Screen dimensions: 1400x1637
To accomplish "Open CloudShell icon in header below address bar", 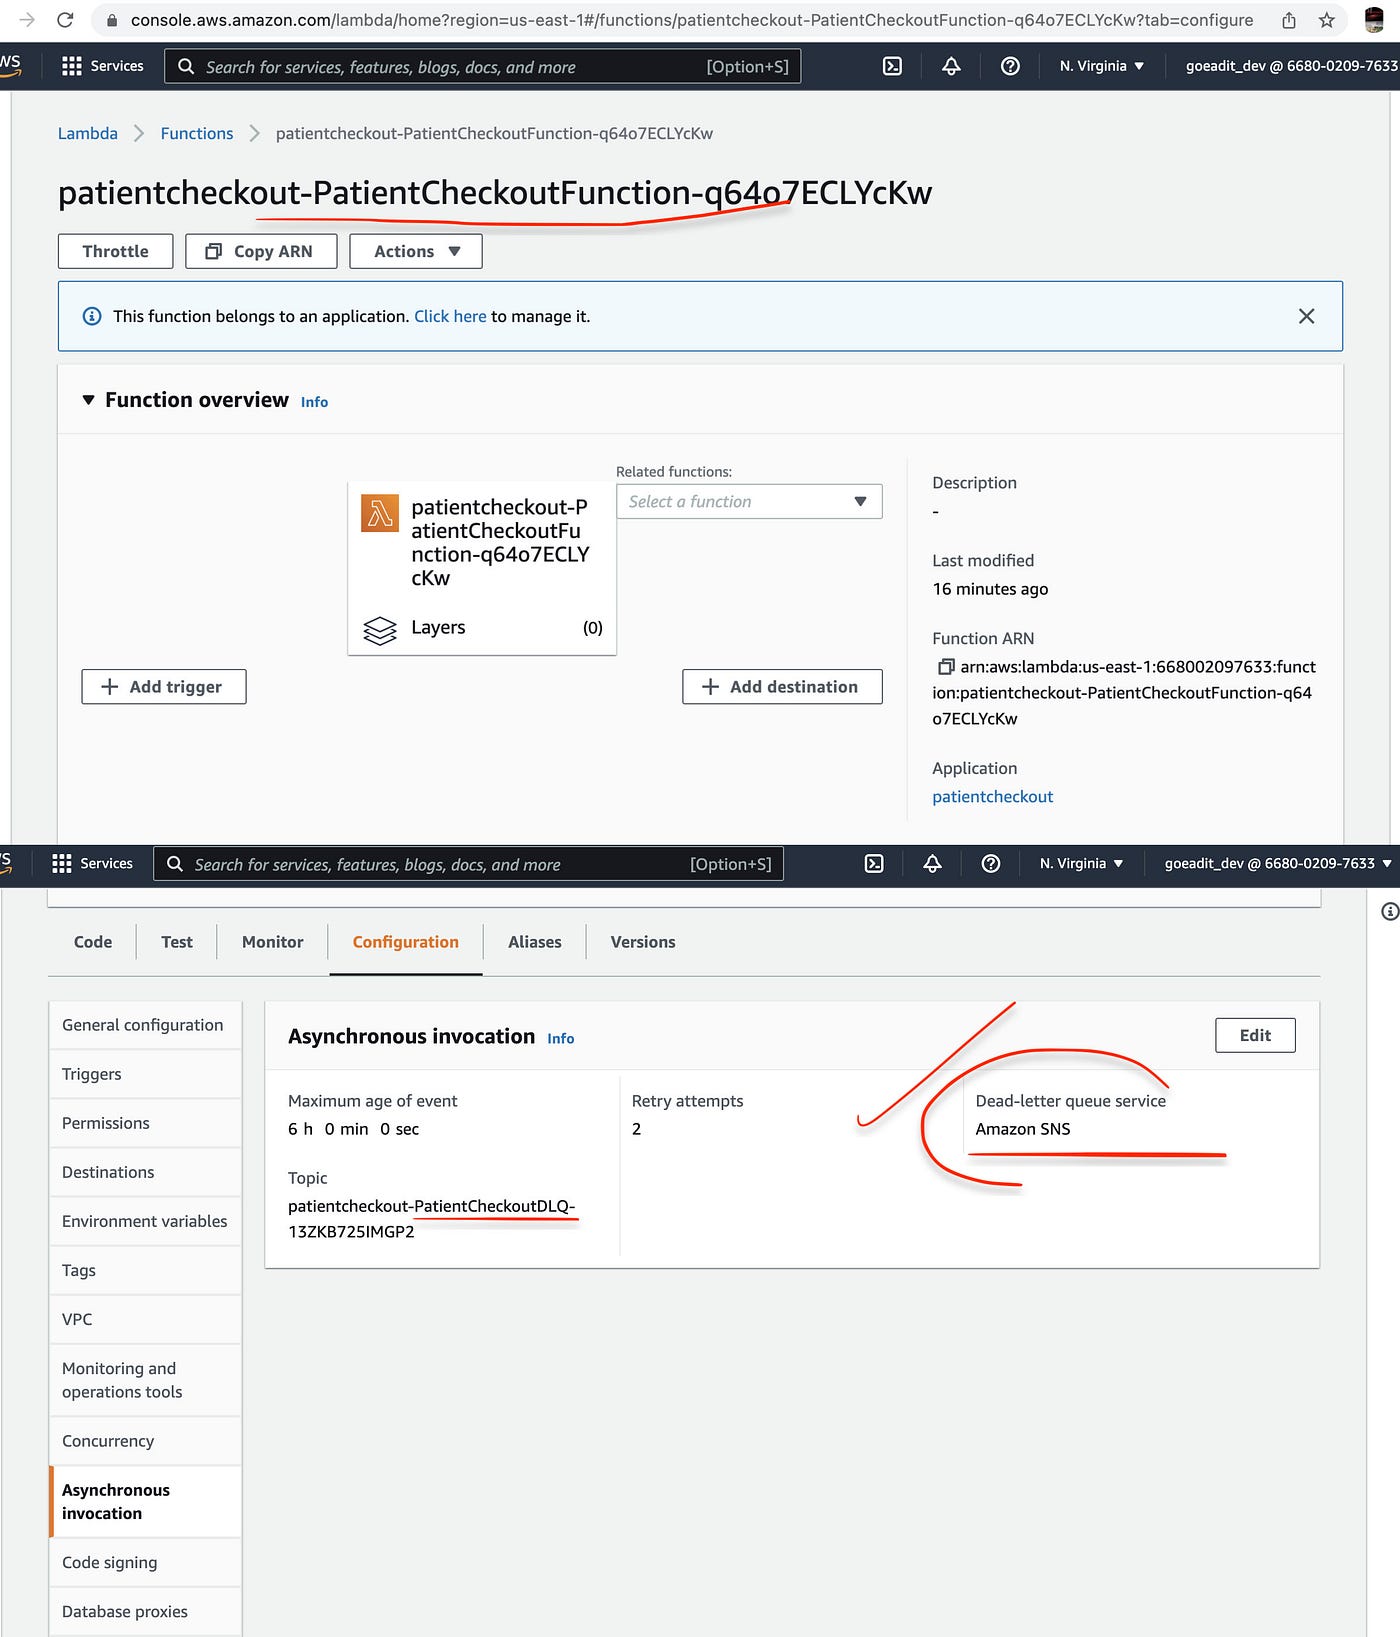I will coord(892,66).
